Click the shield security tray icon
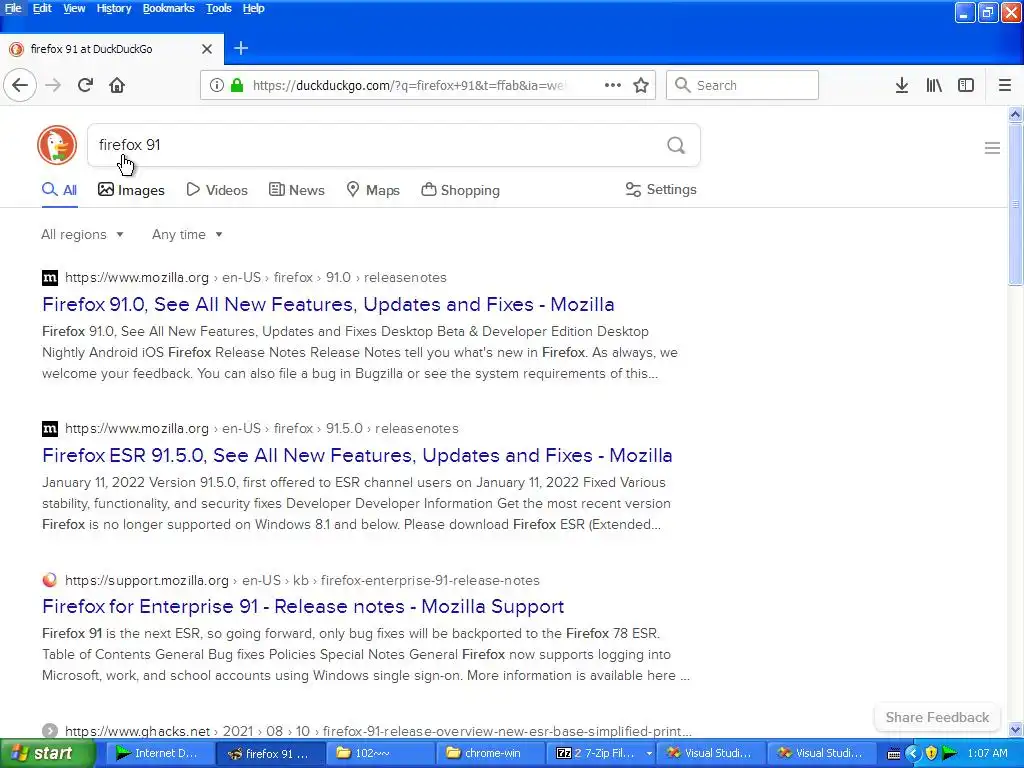 [x=931, y=753]
